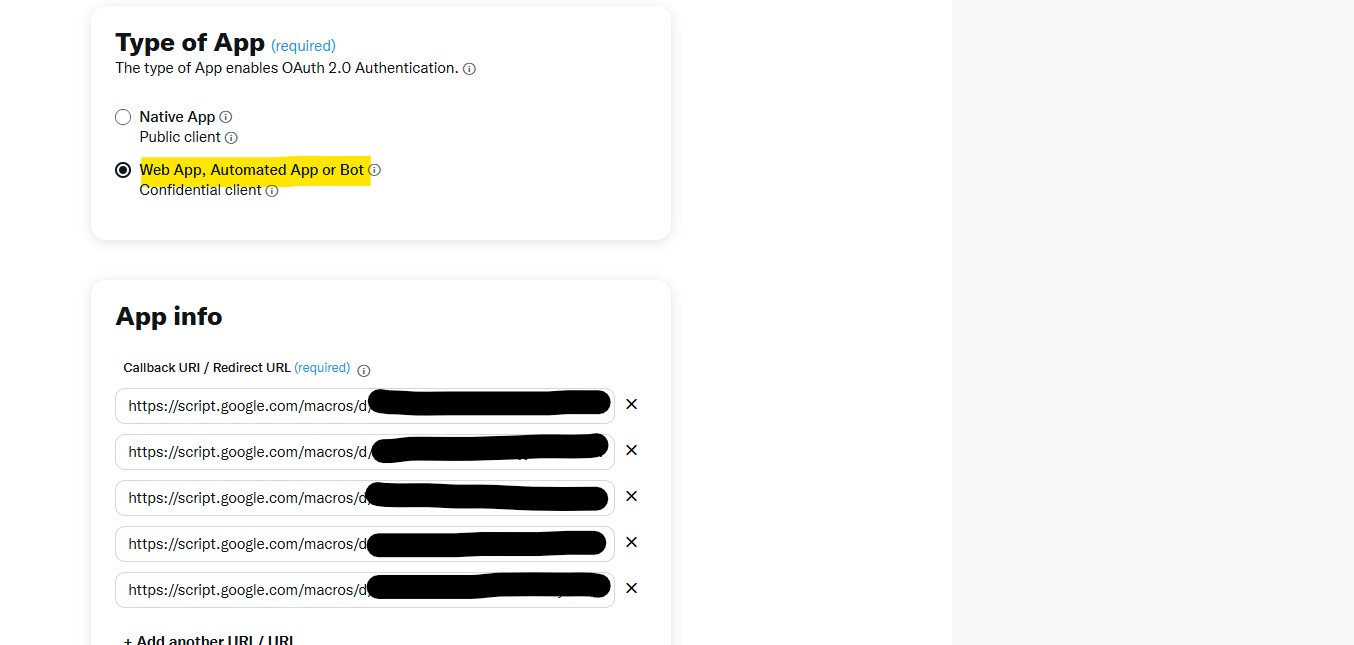Screen dimensions: 1354x645
Task: Click info icon next to Callback URI / Redirect URL
Action: [x=363, y=370]
